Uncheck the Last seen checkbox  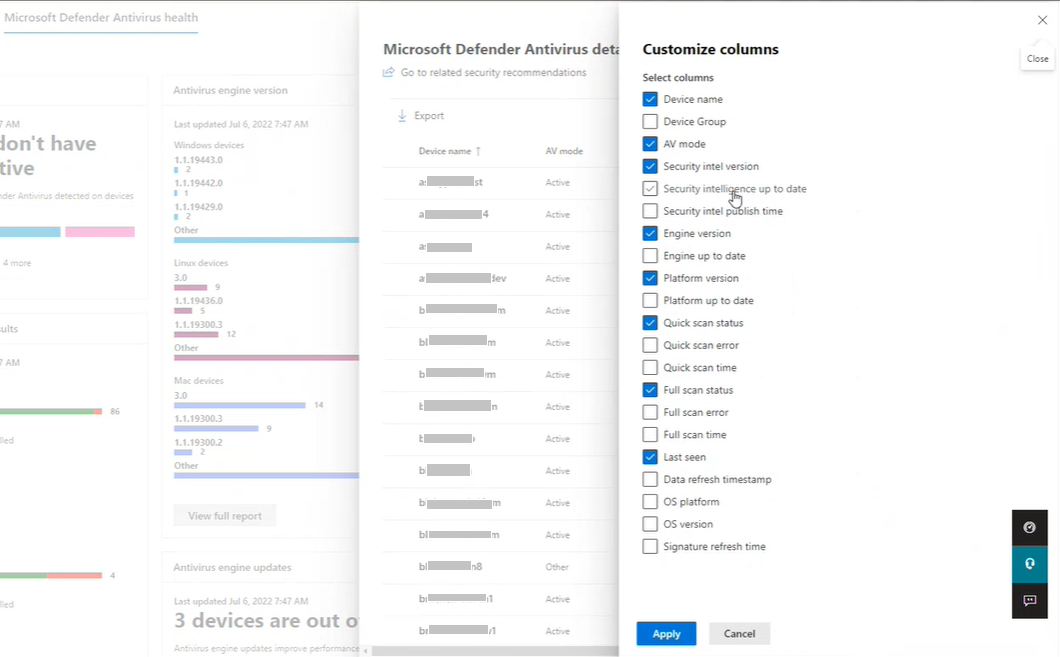(650, 457)
